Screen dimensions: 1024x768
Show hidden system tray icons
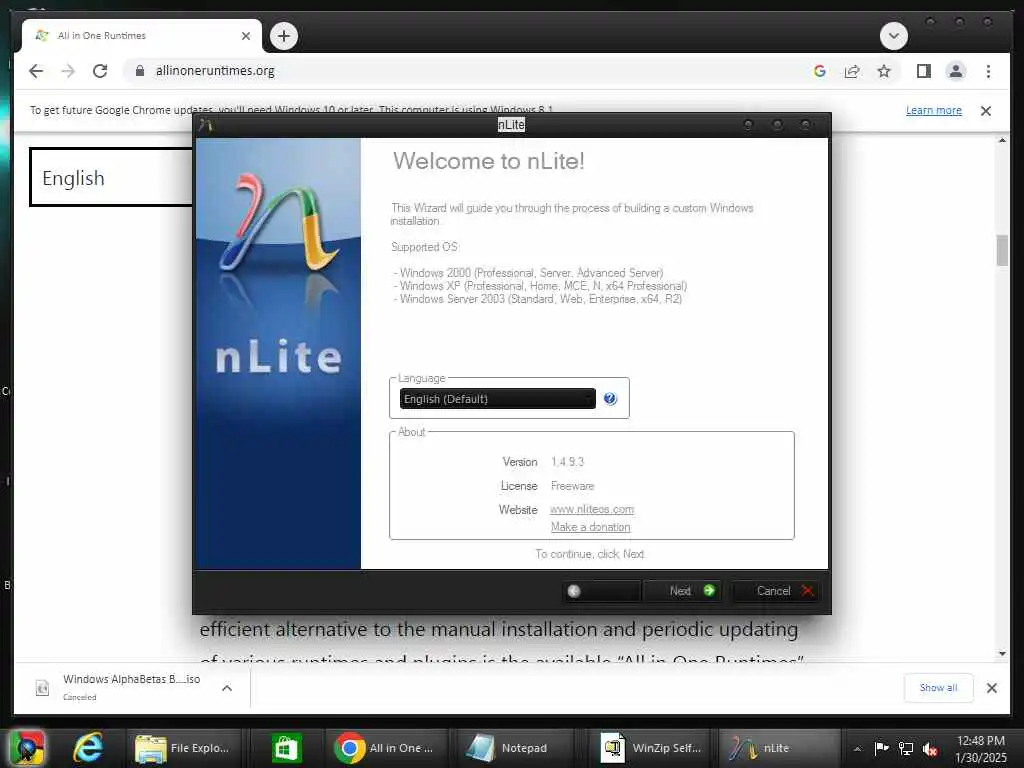tap(857, 748)
